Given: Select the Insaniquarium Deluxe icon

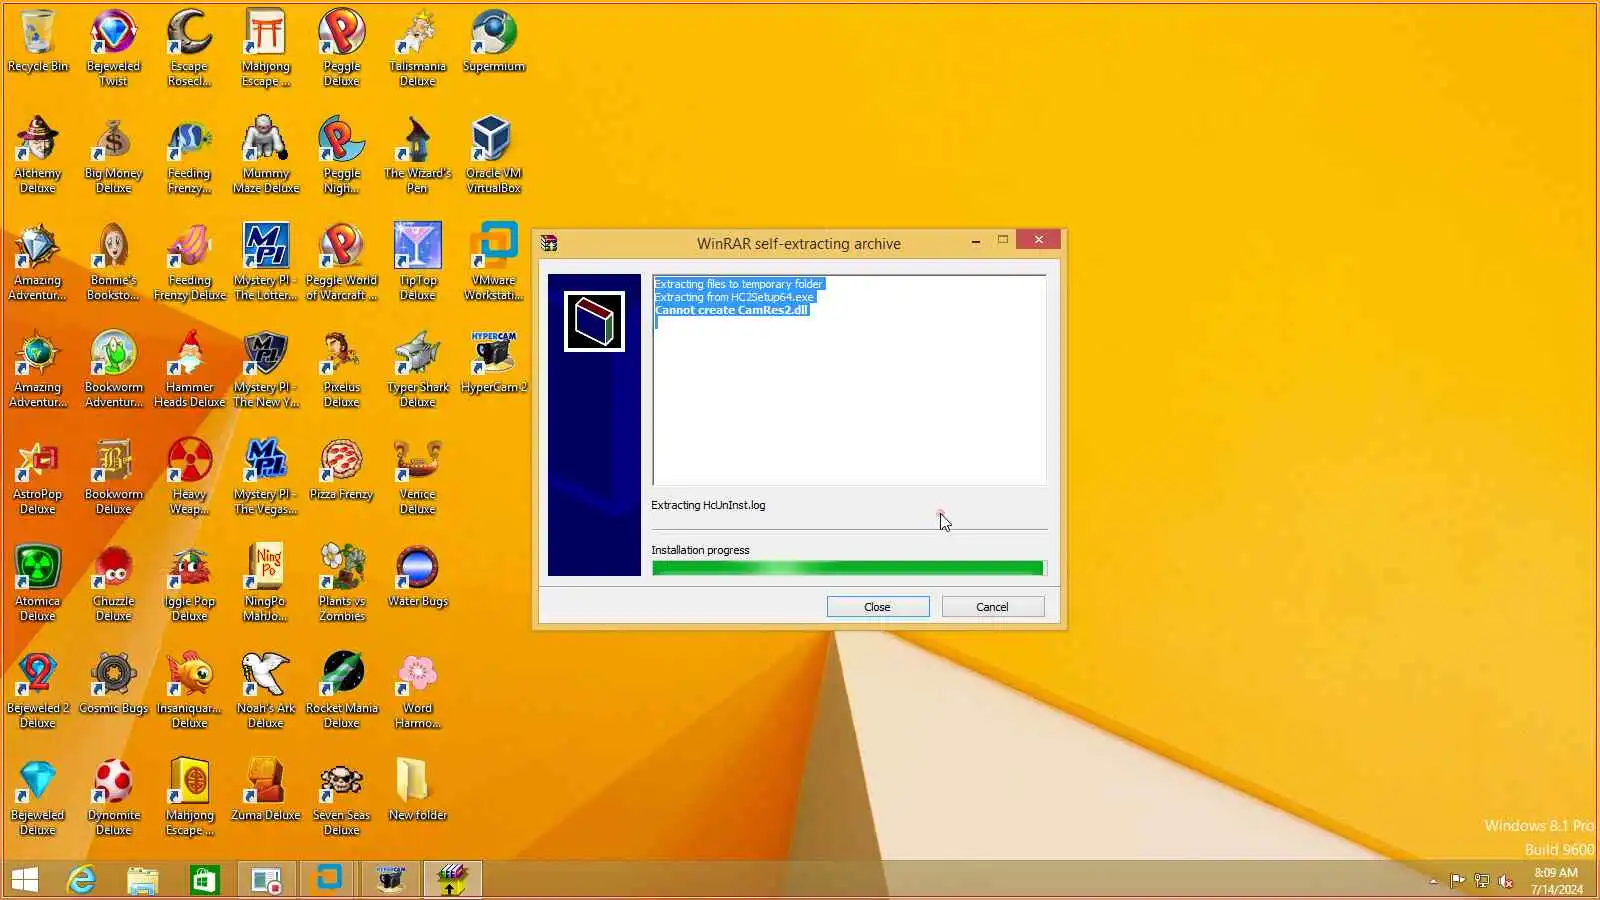Looking at the screenshot, I should [x=190, y=690].
